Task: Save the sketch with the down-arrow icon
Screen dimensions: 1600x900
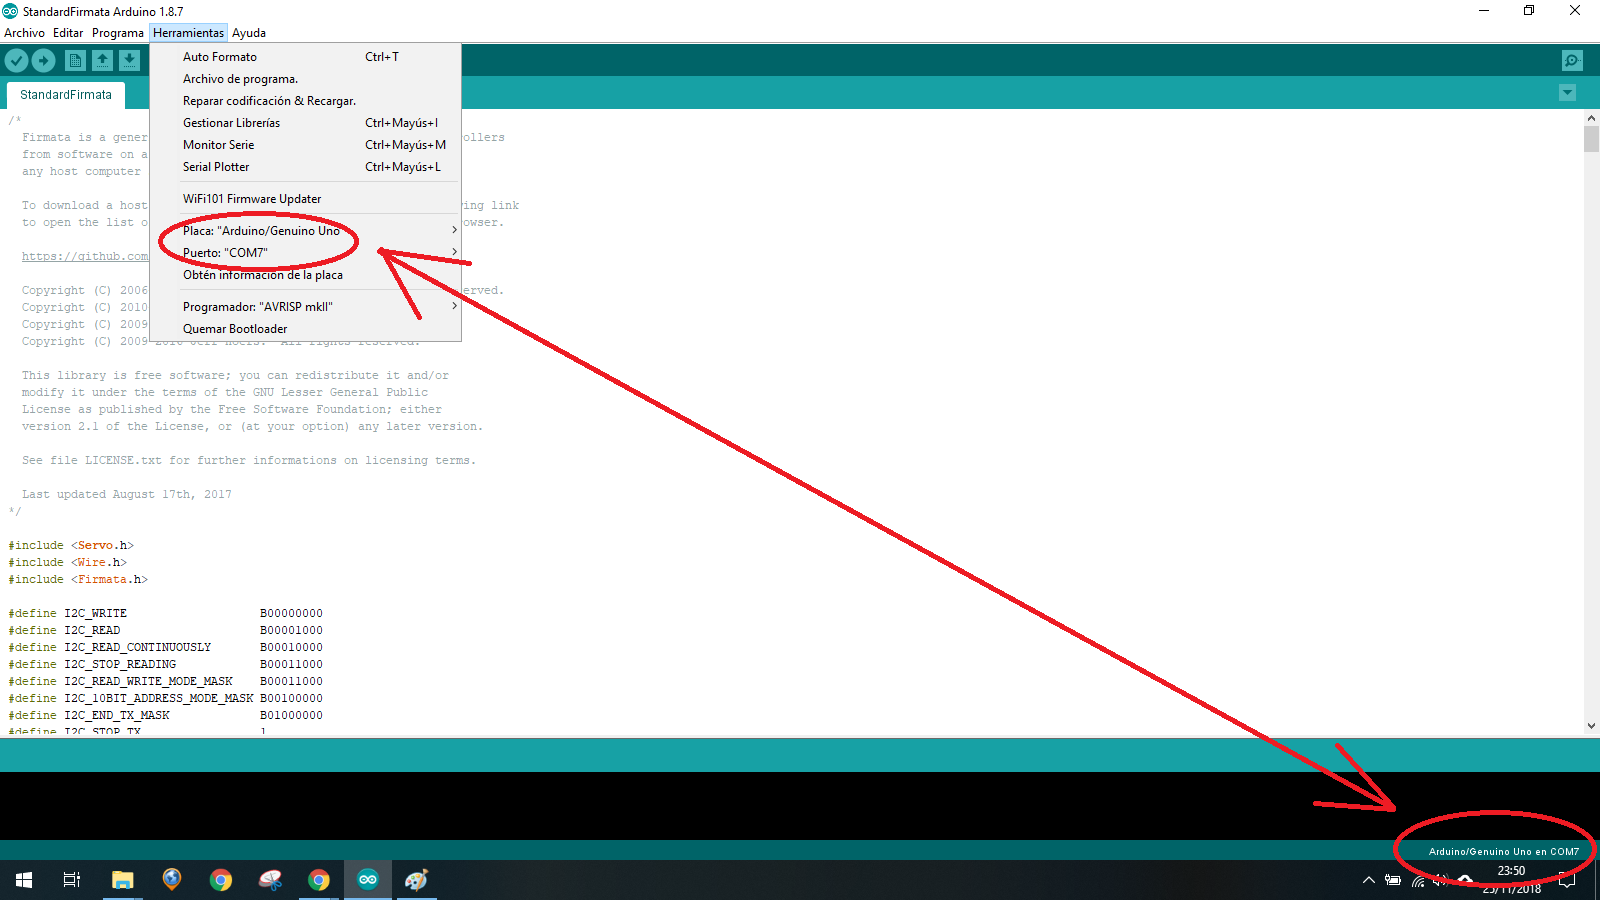Action: pyautogui.click(x=131, y=60)
